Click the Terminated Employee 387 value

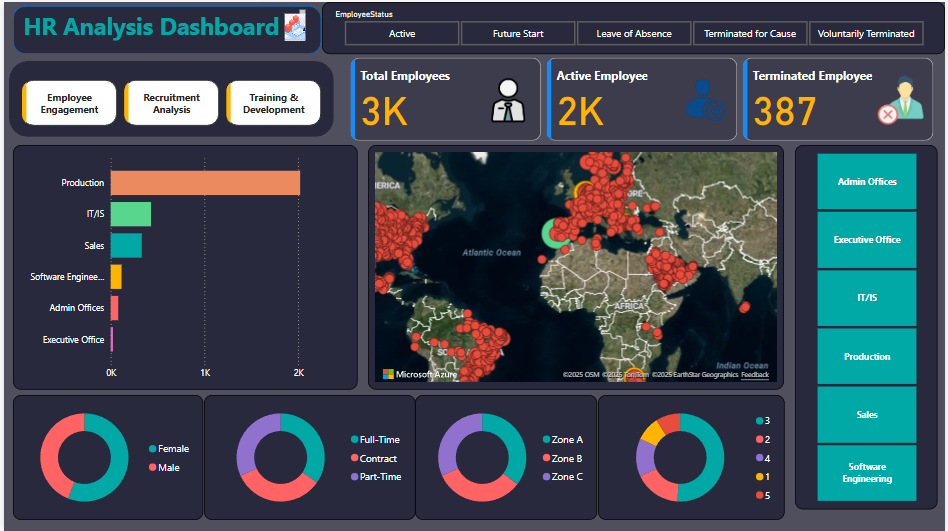click(x=785, y=112)
